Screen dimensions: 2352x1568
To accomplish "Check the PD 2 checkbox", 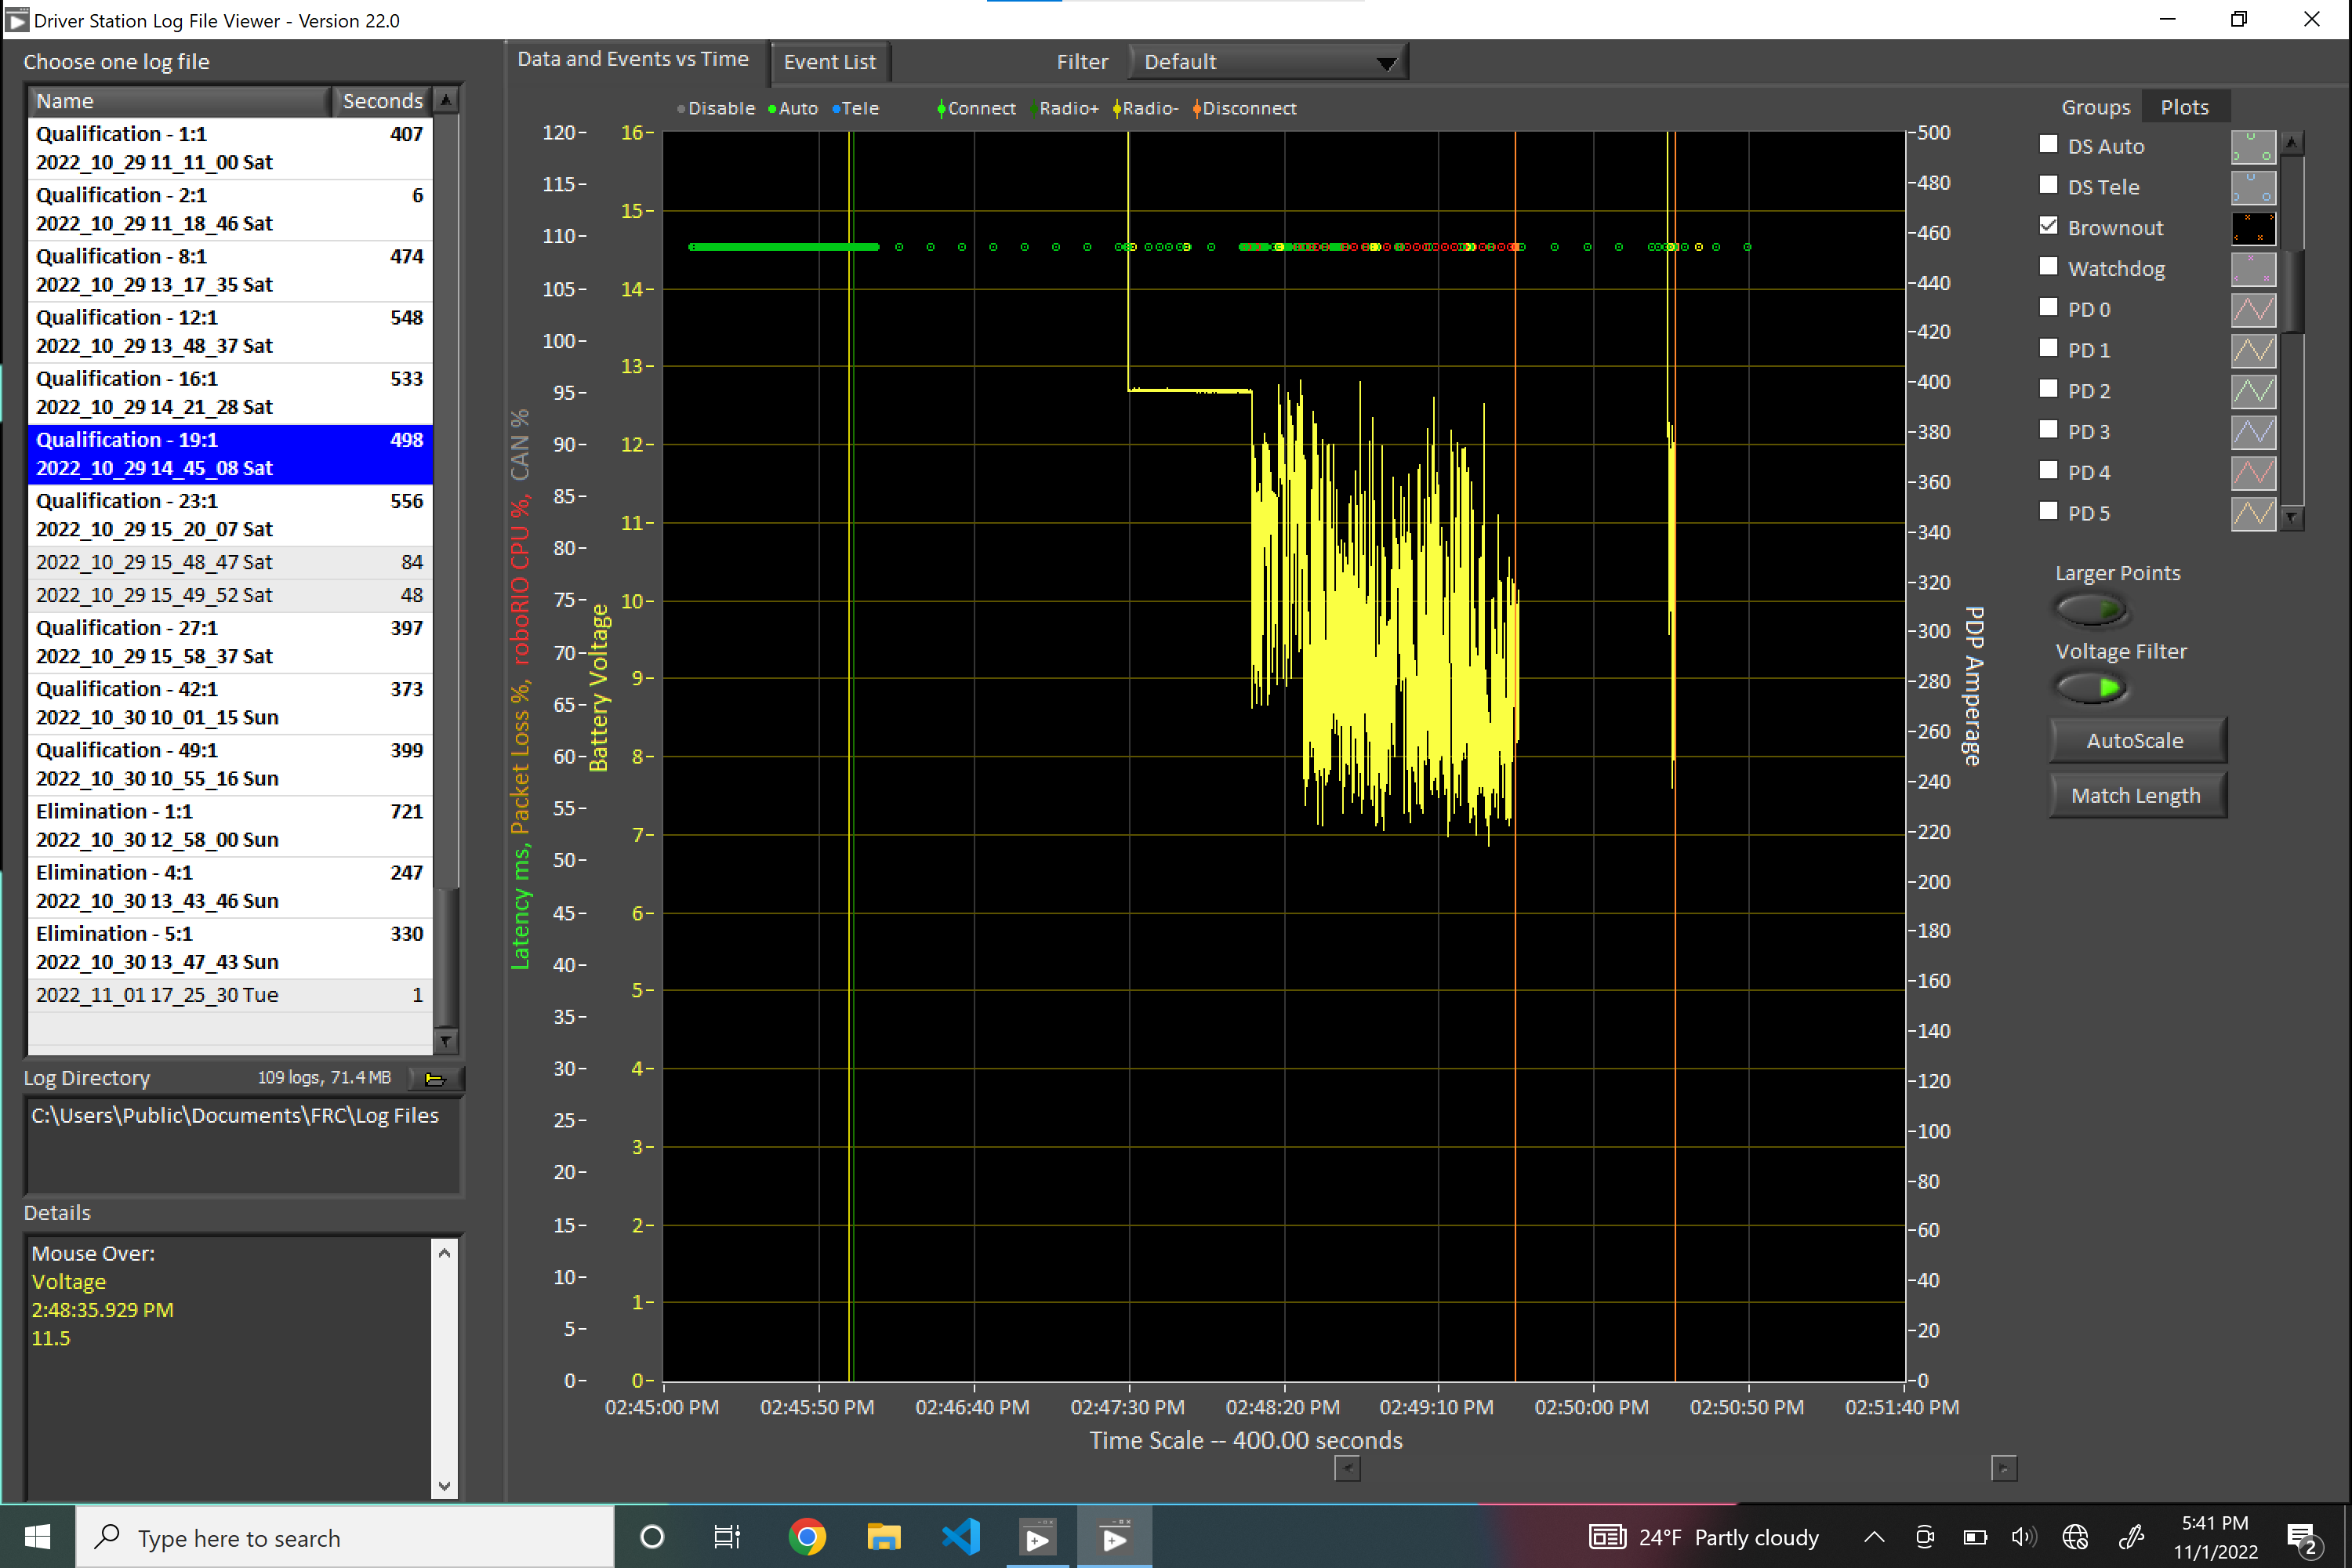I will [x=2048, y=389].
